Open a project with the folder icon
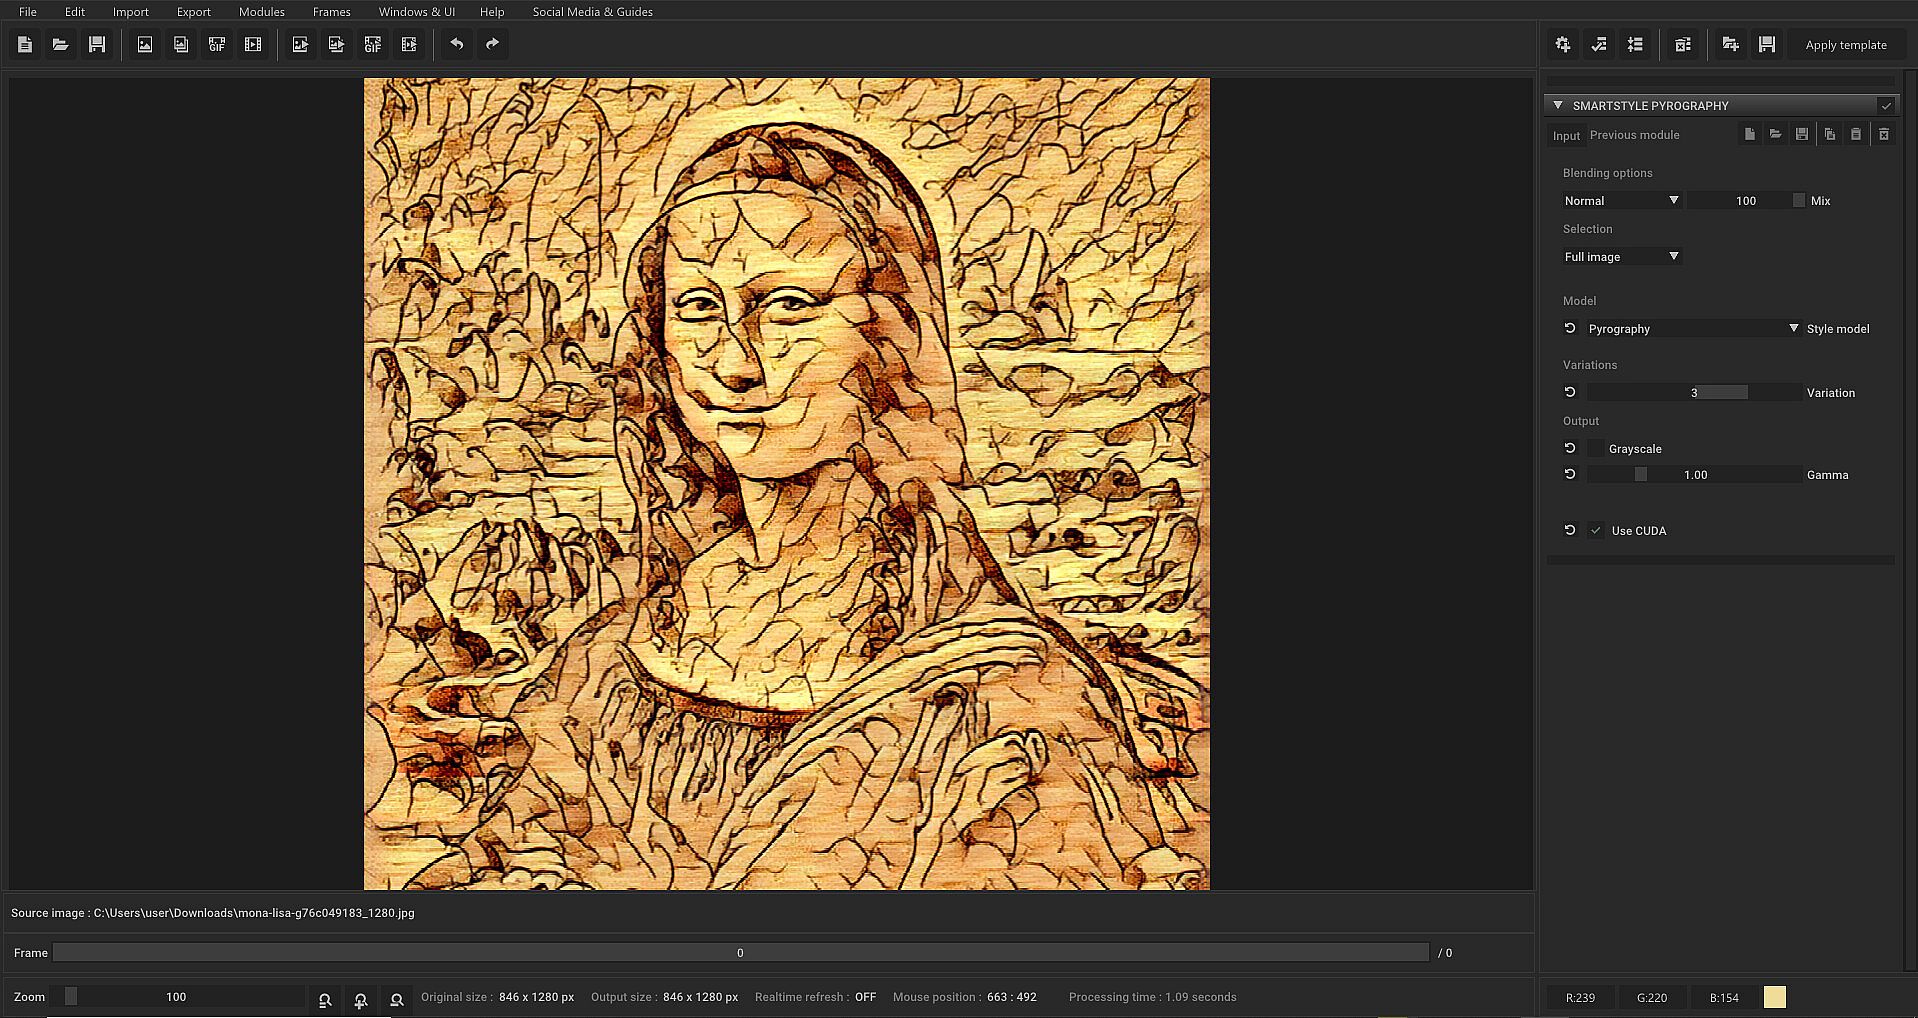This screenshot has width=1918, height=1018. tap(61, 44)
